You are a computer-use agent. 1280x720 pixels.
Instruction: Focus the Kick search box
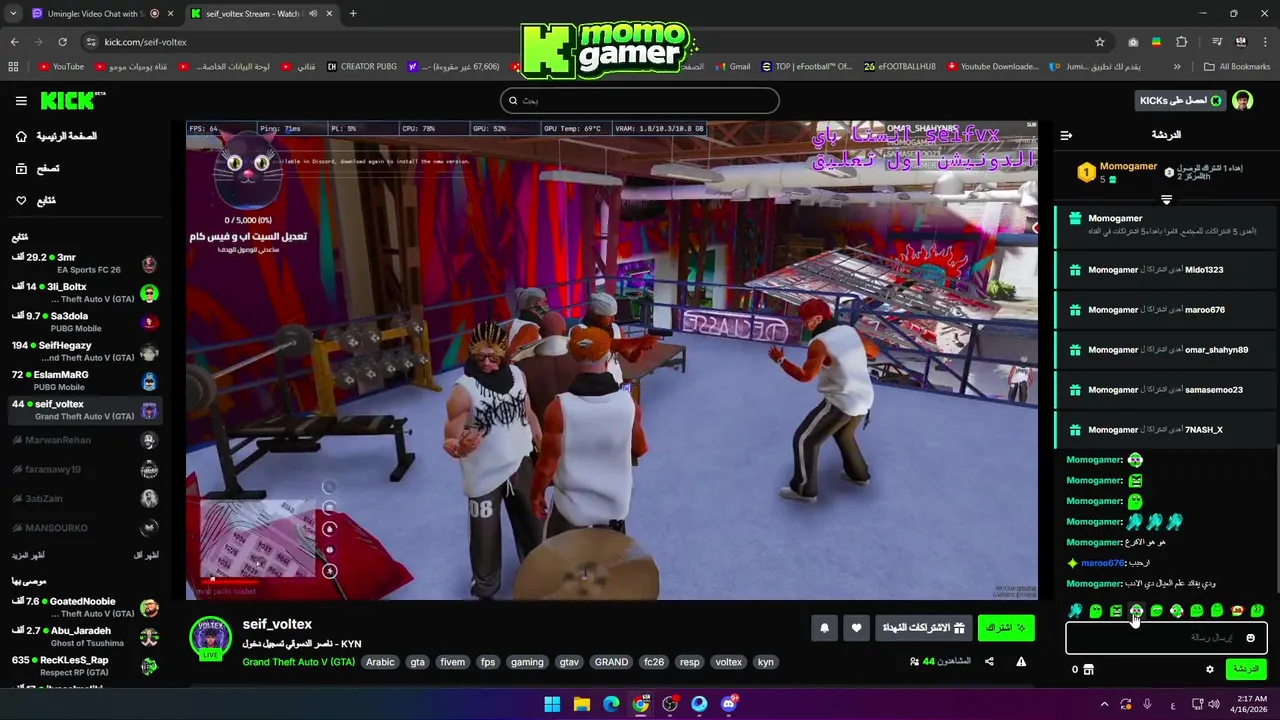(x=639, y=100)
